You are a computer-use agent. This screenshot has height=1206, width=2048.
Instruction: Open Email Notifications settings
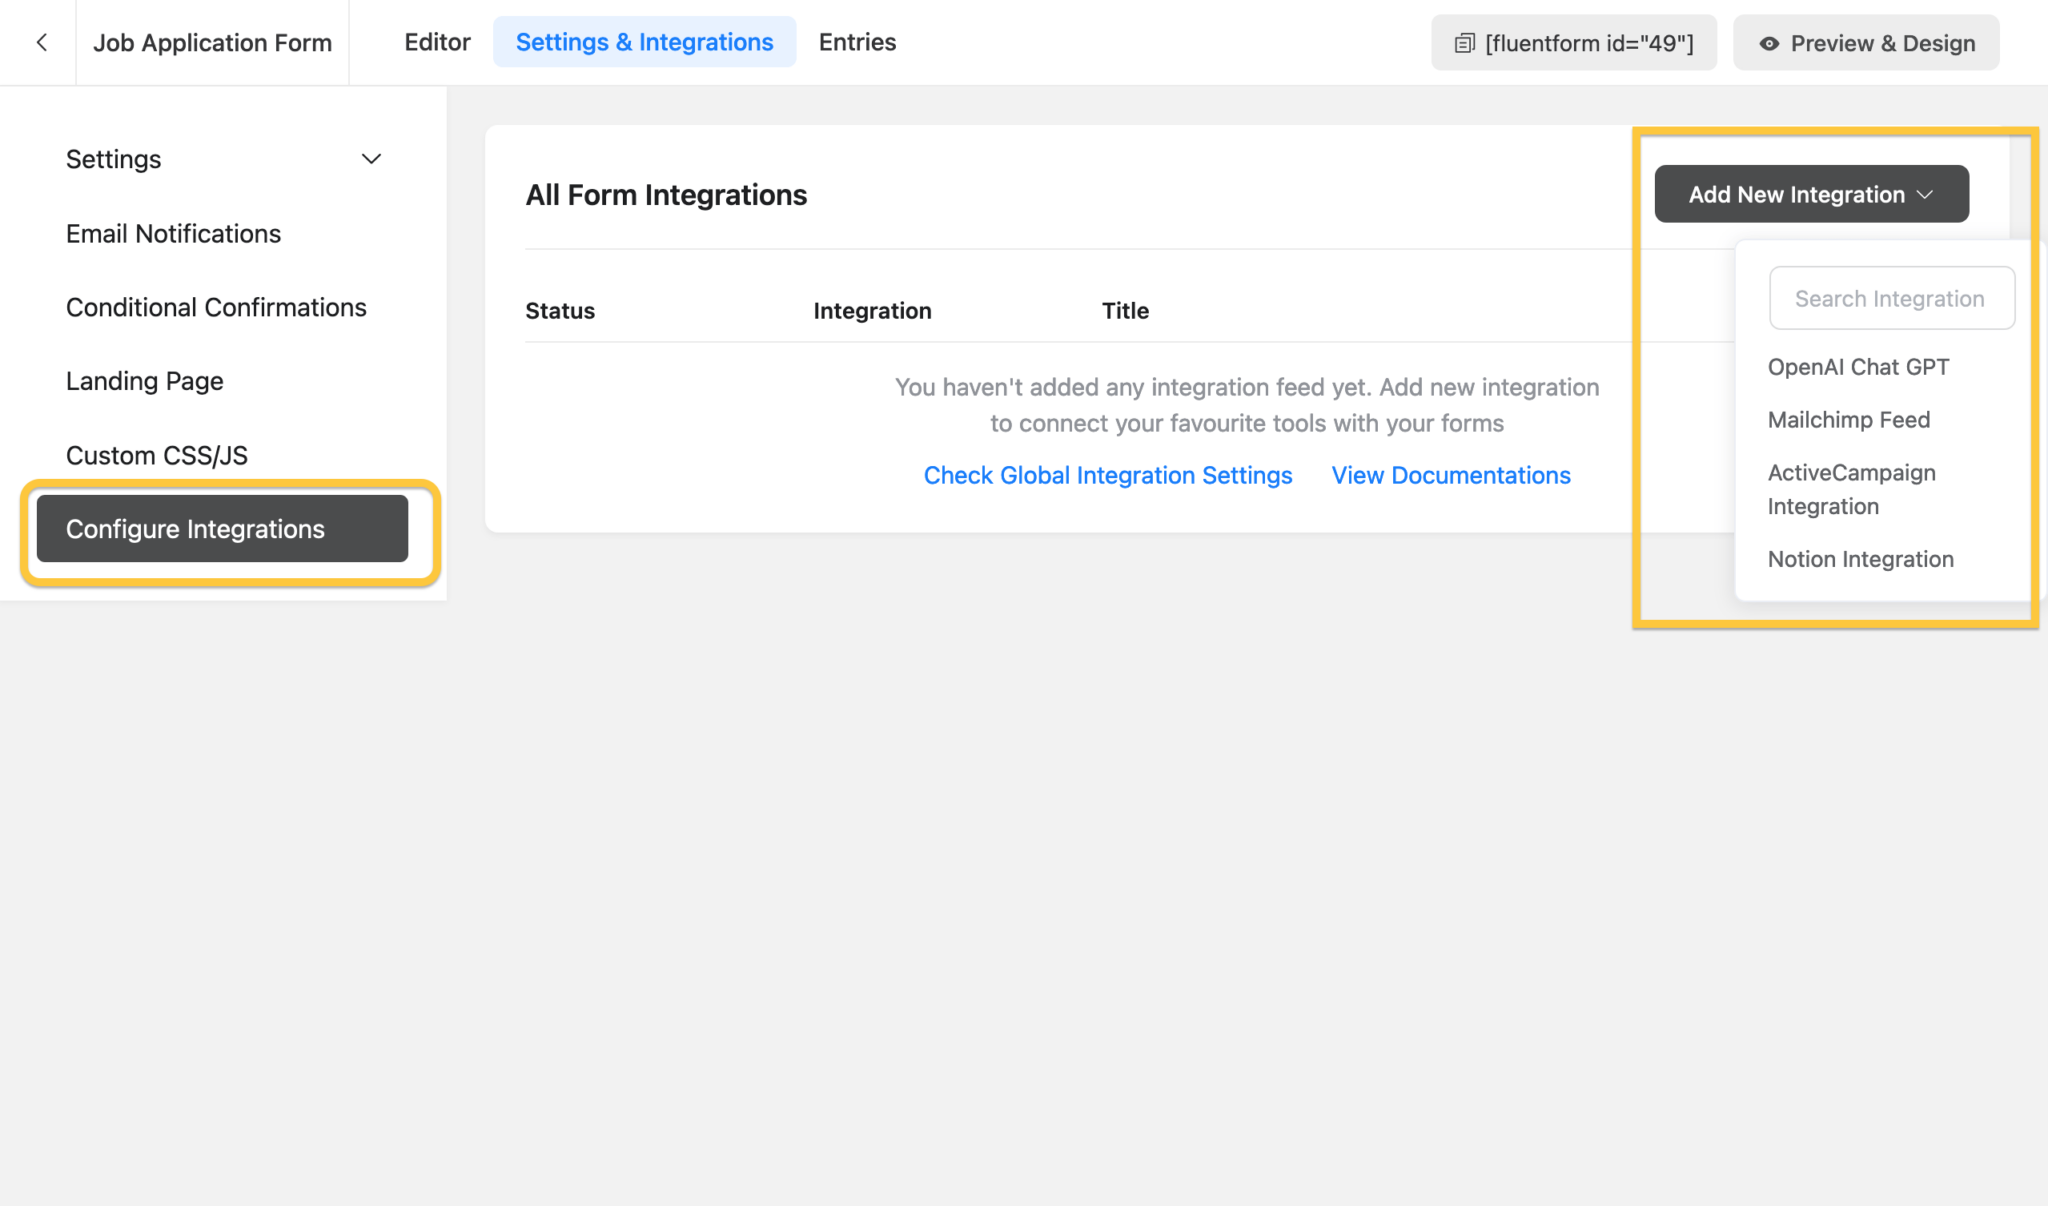[173, 233]
